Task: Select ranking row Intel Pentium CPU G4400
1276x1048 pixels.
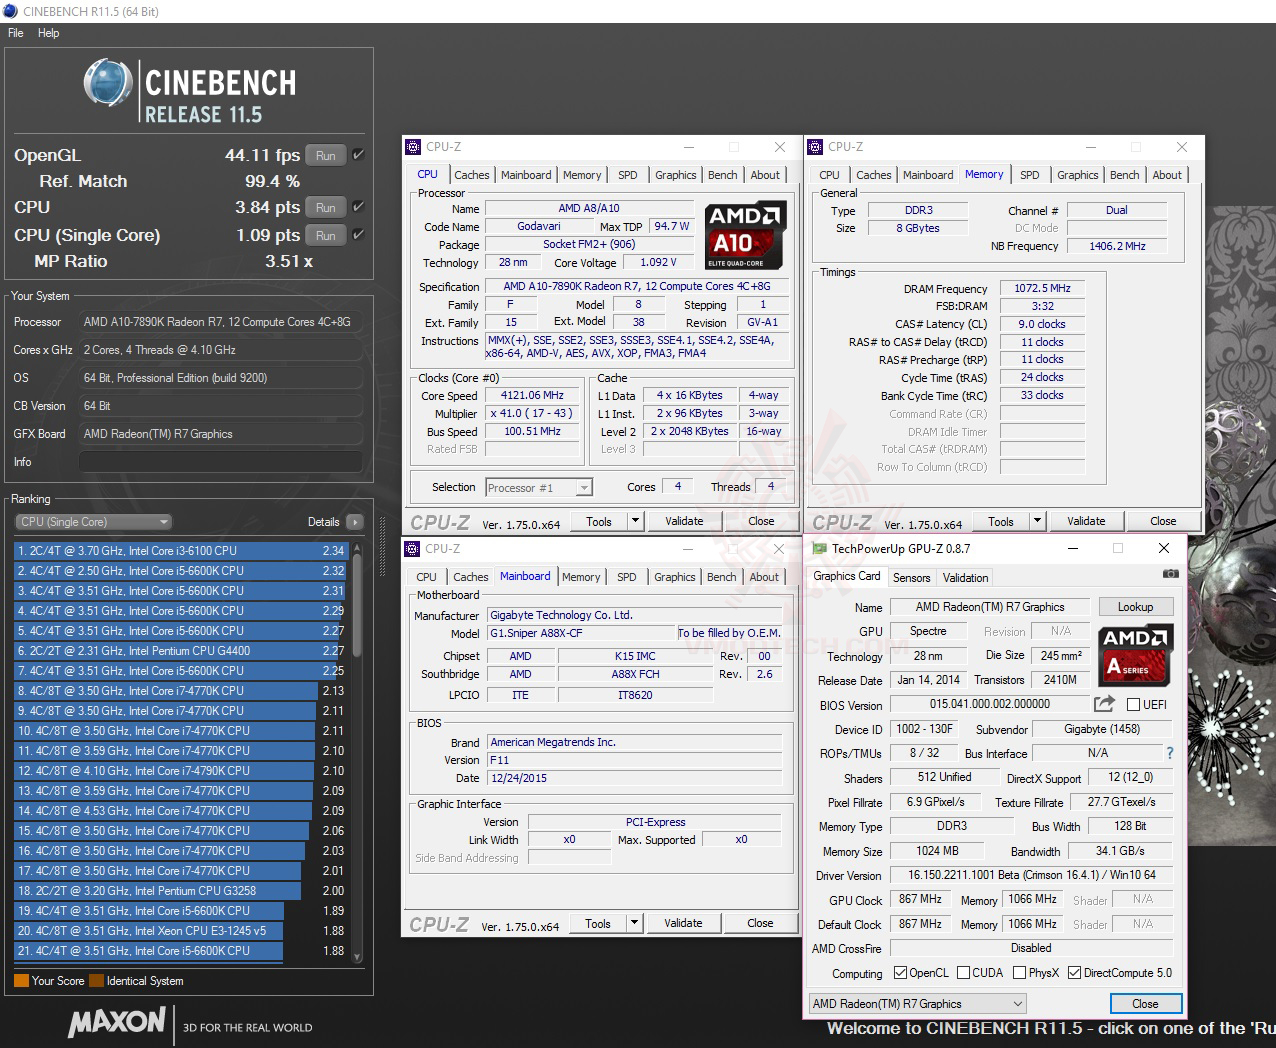Action: tap(180, 651)
